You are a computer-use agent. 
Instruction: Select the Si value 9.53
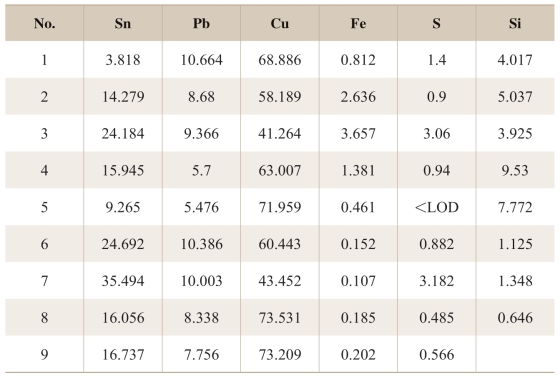515,171
